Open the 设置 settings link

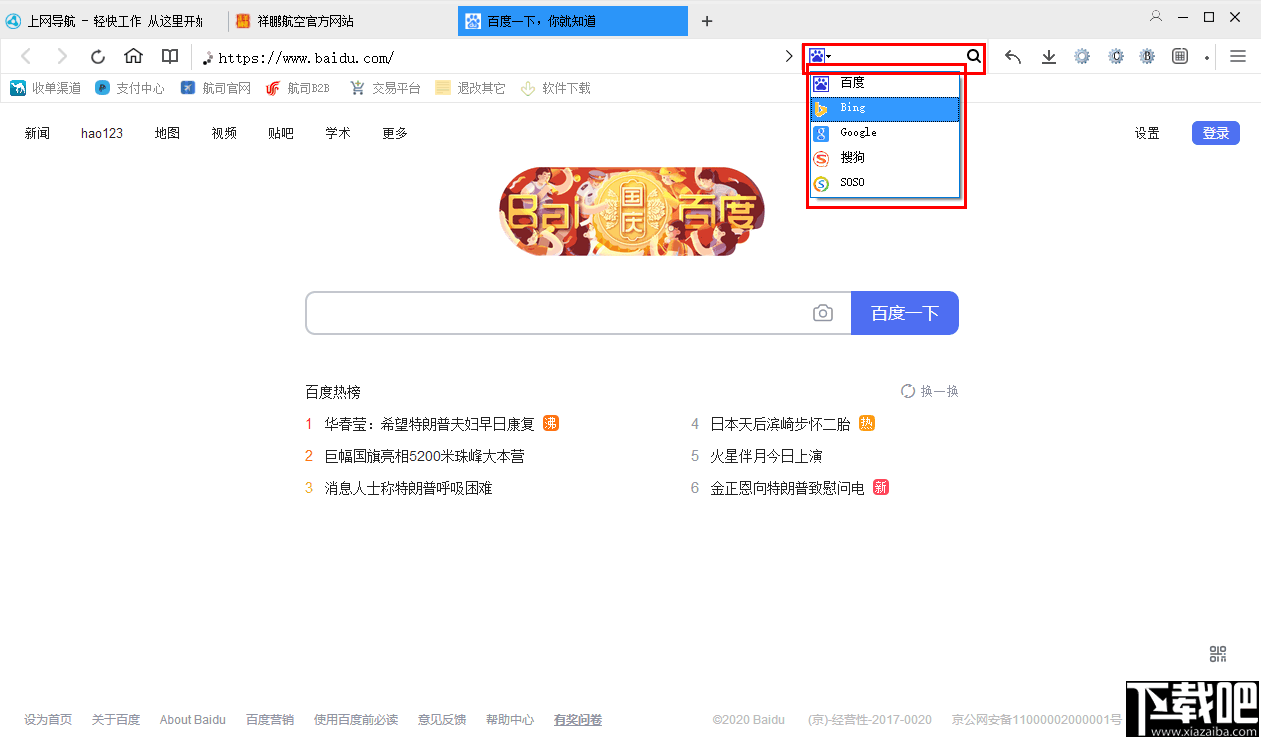click(x=1147, y=133)
